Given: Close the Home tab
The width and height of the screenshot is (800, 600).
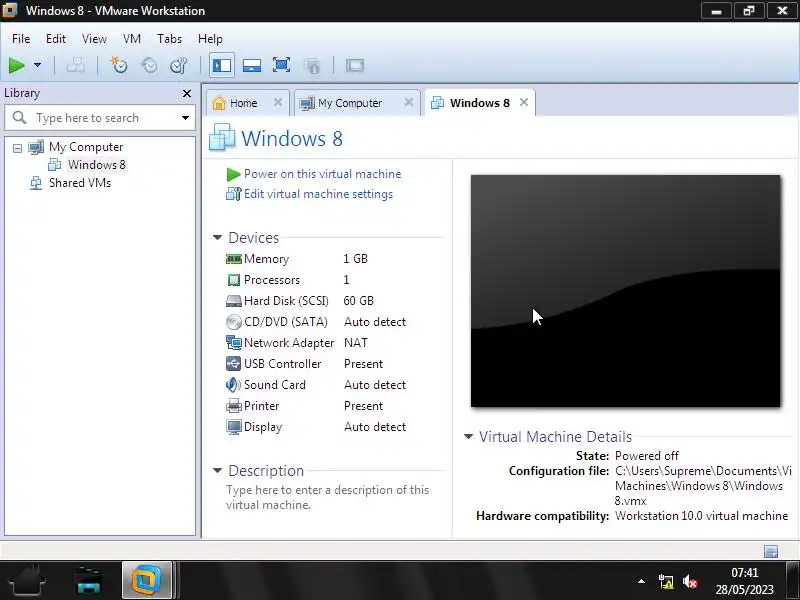Looking at the screenshot, I should [x=278, y=102].
